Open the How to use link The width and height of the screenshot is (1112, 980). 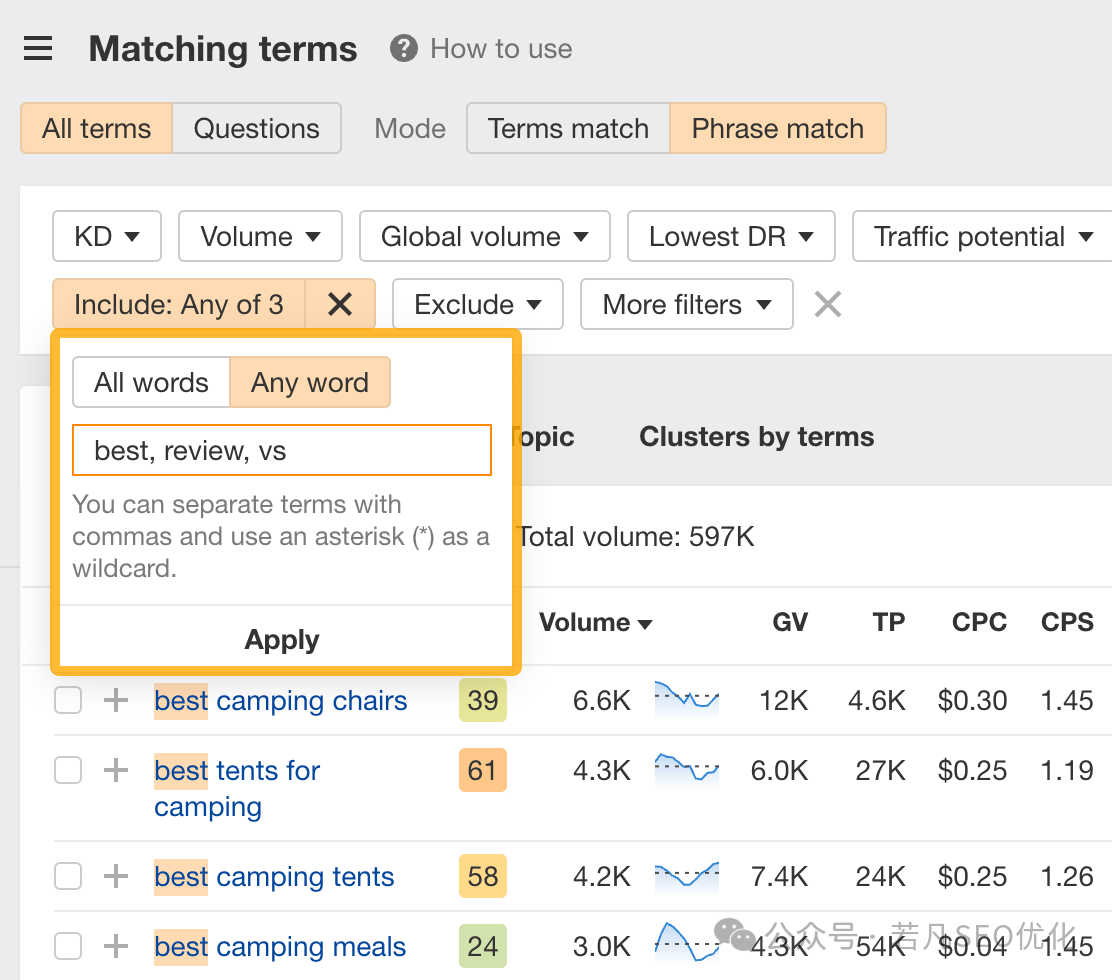point(501,48)
